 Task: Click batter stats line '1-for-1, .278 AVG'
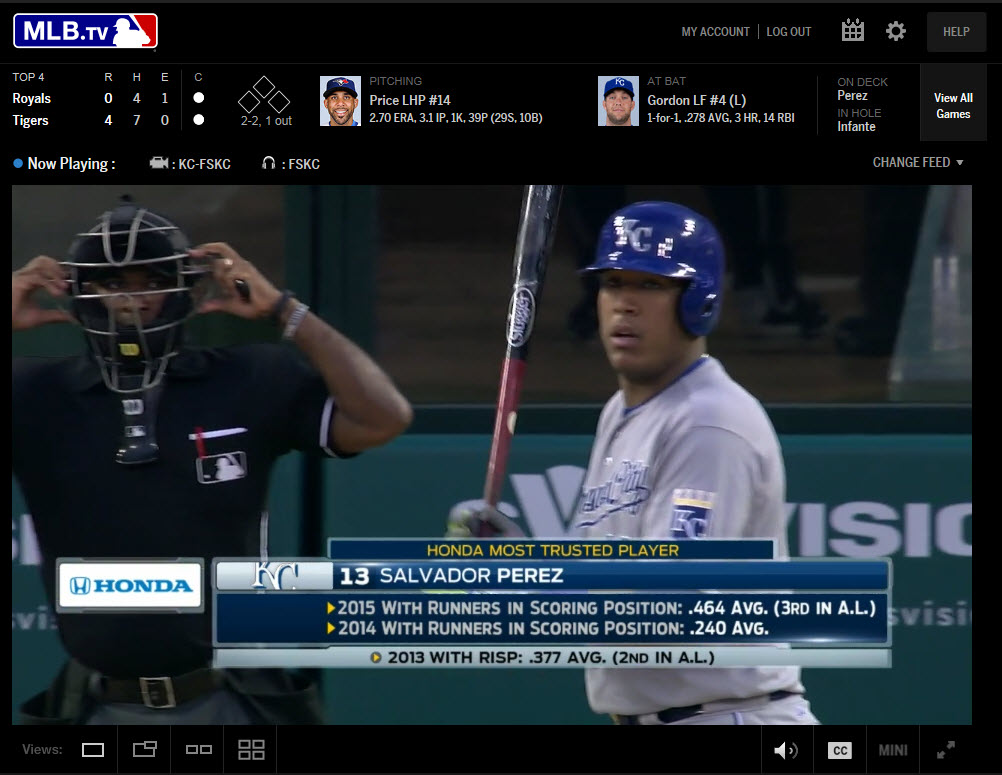[721, 118]
